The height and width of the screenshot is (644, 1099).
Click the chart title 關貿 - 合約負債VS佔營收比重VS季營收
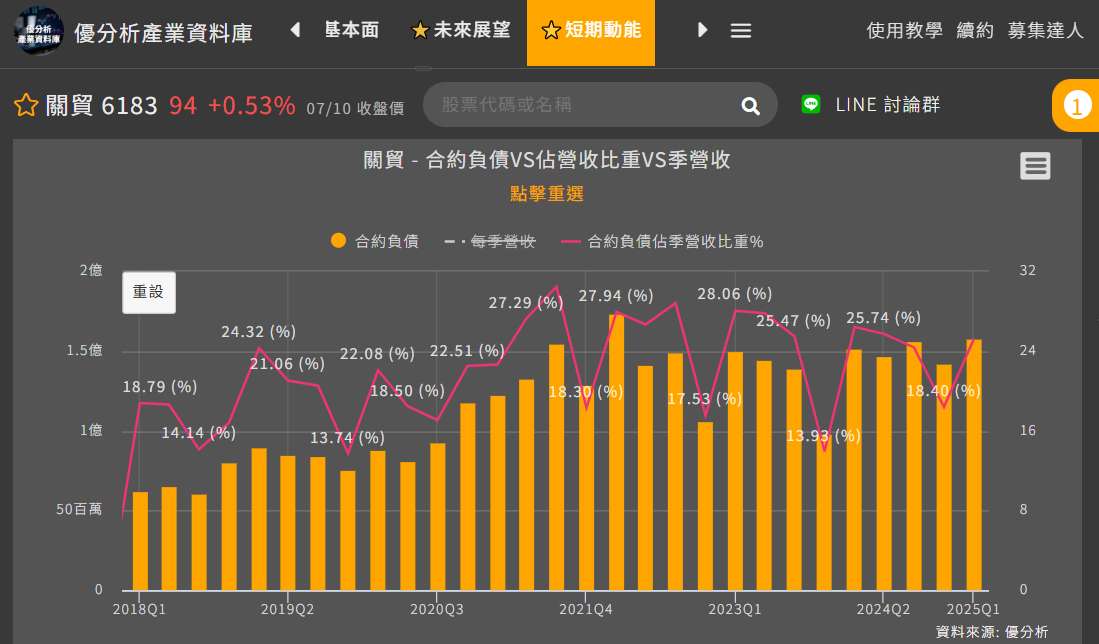pyautogui.click(x=547, y=160)
